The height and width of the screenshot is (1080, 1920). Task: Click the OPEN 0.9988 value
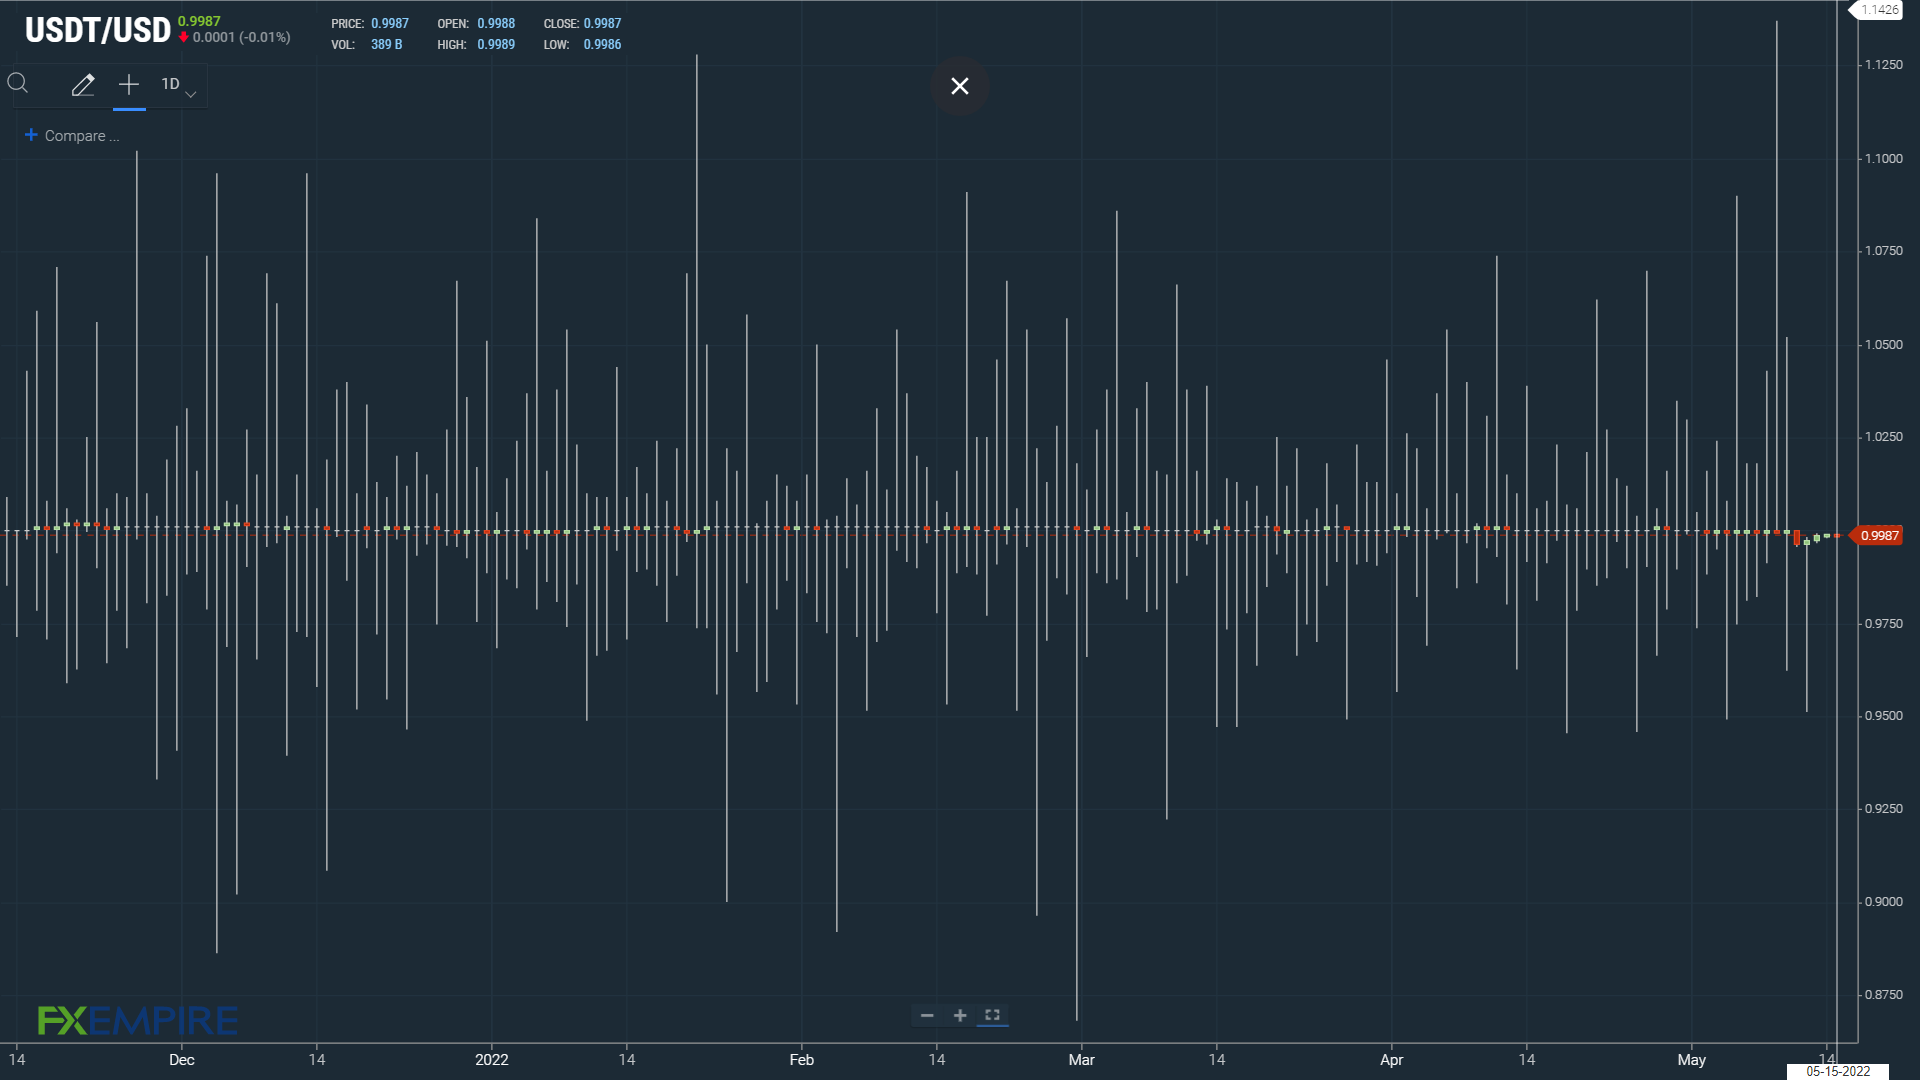pos(496,24)
